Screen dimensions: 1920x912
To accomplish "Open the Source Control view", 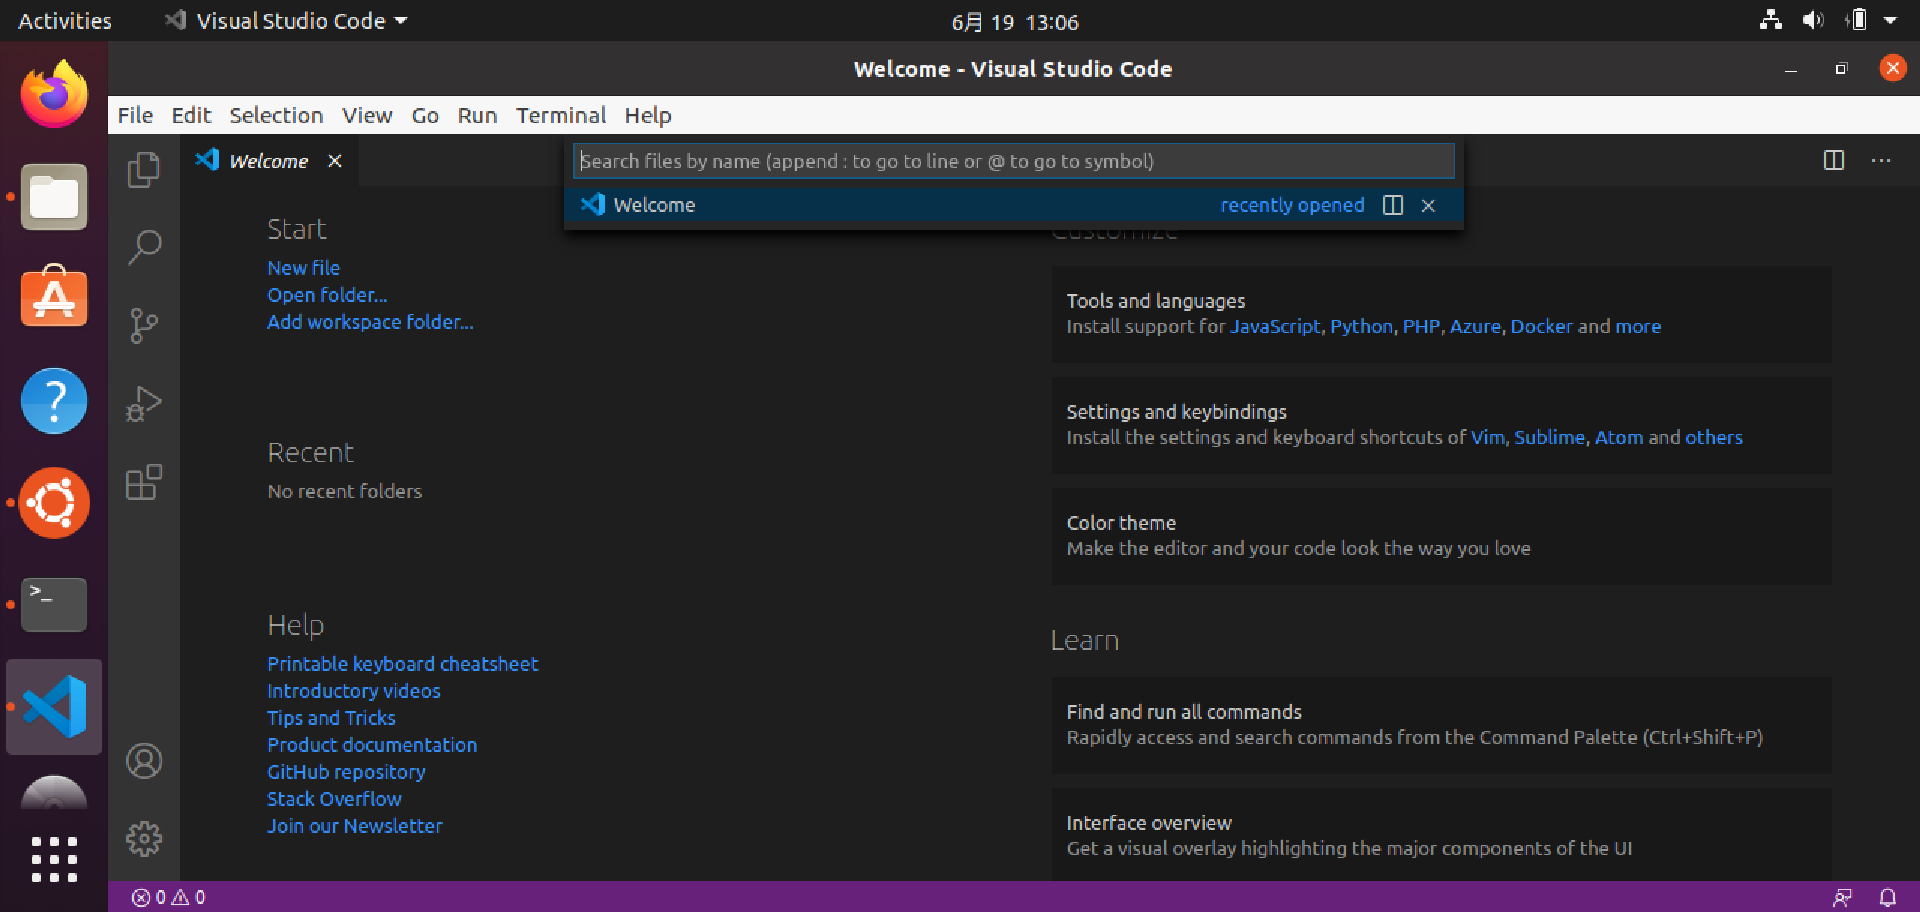I will tap(144, 325).
